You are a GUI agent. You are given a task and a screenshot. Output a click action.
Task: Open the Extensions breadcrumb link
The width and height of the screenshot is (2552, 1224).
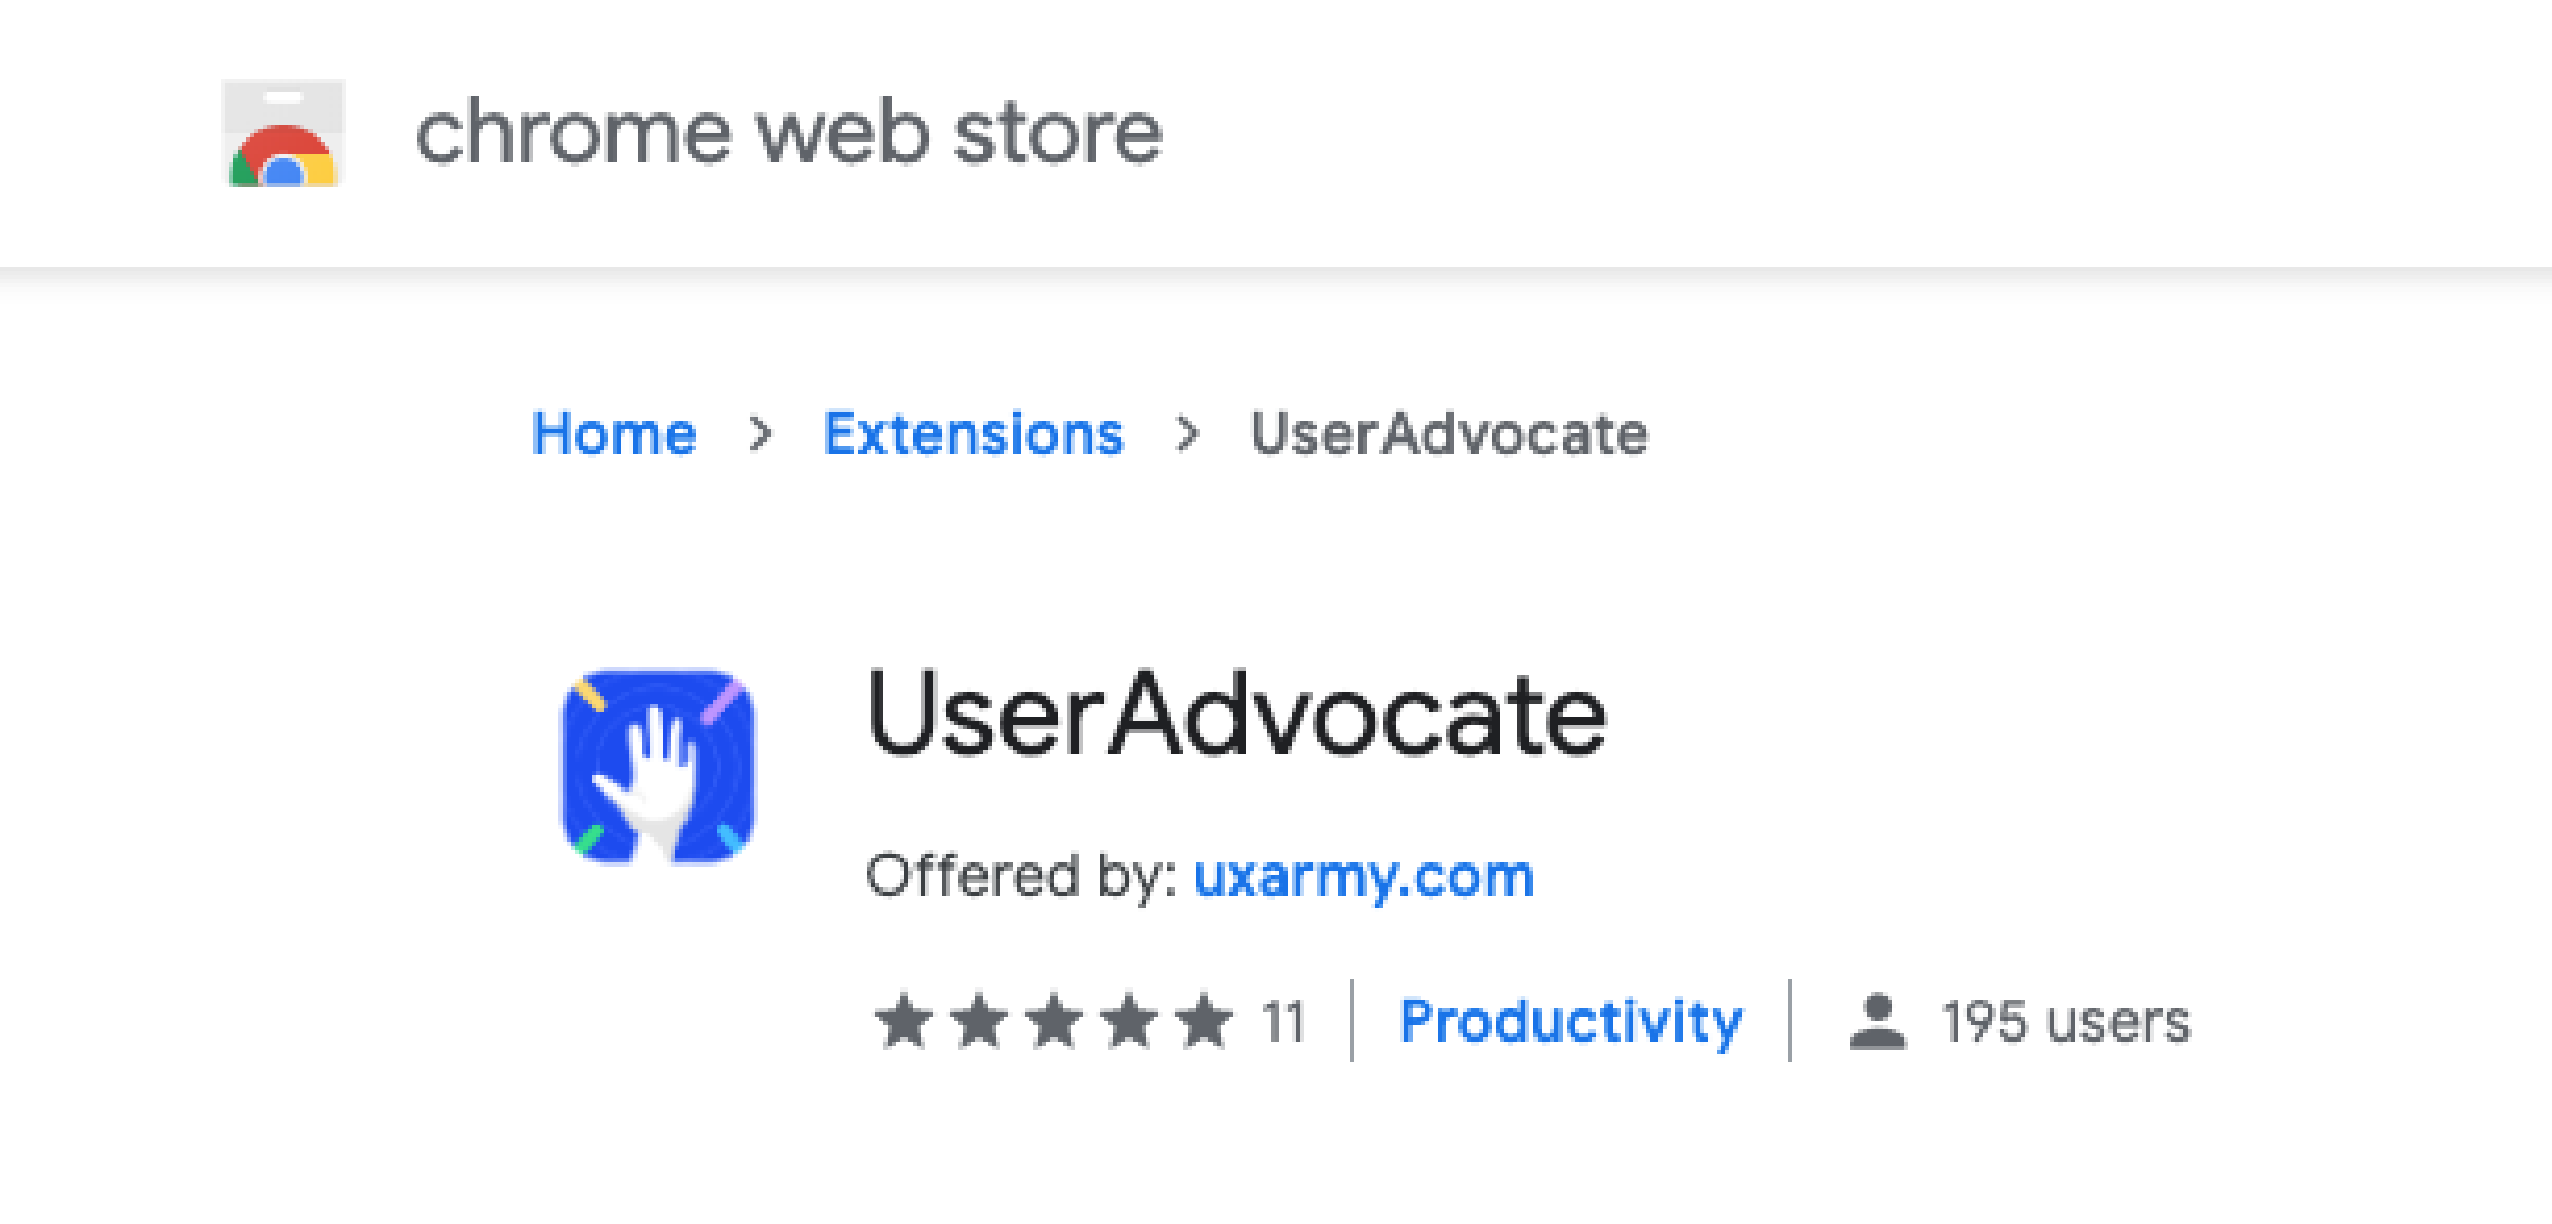pyautogui.click(x=973, y=434)
